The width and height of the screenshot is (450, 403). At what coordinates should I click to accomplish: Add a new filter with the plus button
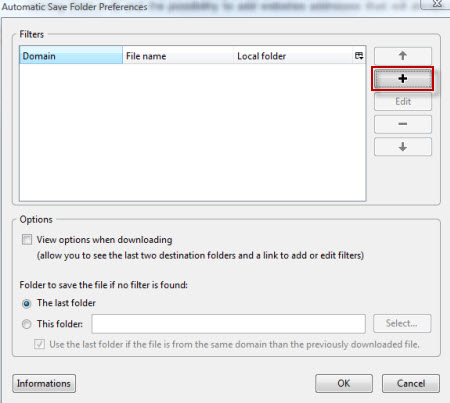click(403, 79)
